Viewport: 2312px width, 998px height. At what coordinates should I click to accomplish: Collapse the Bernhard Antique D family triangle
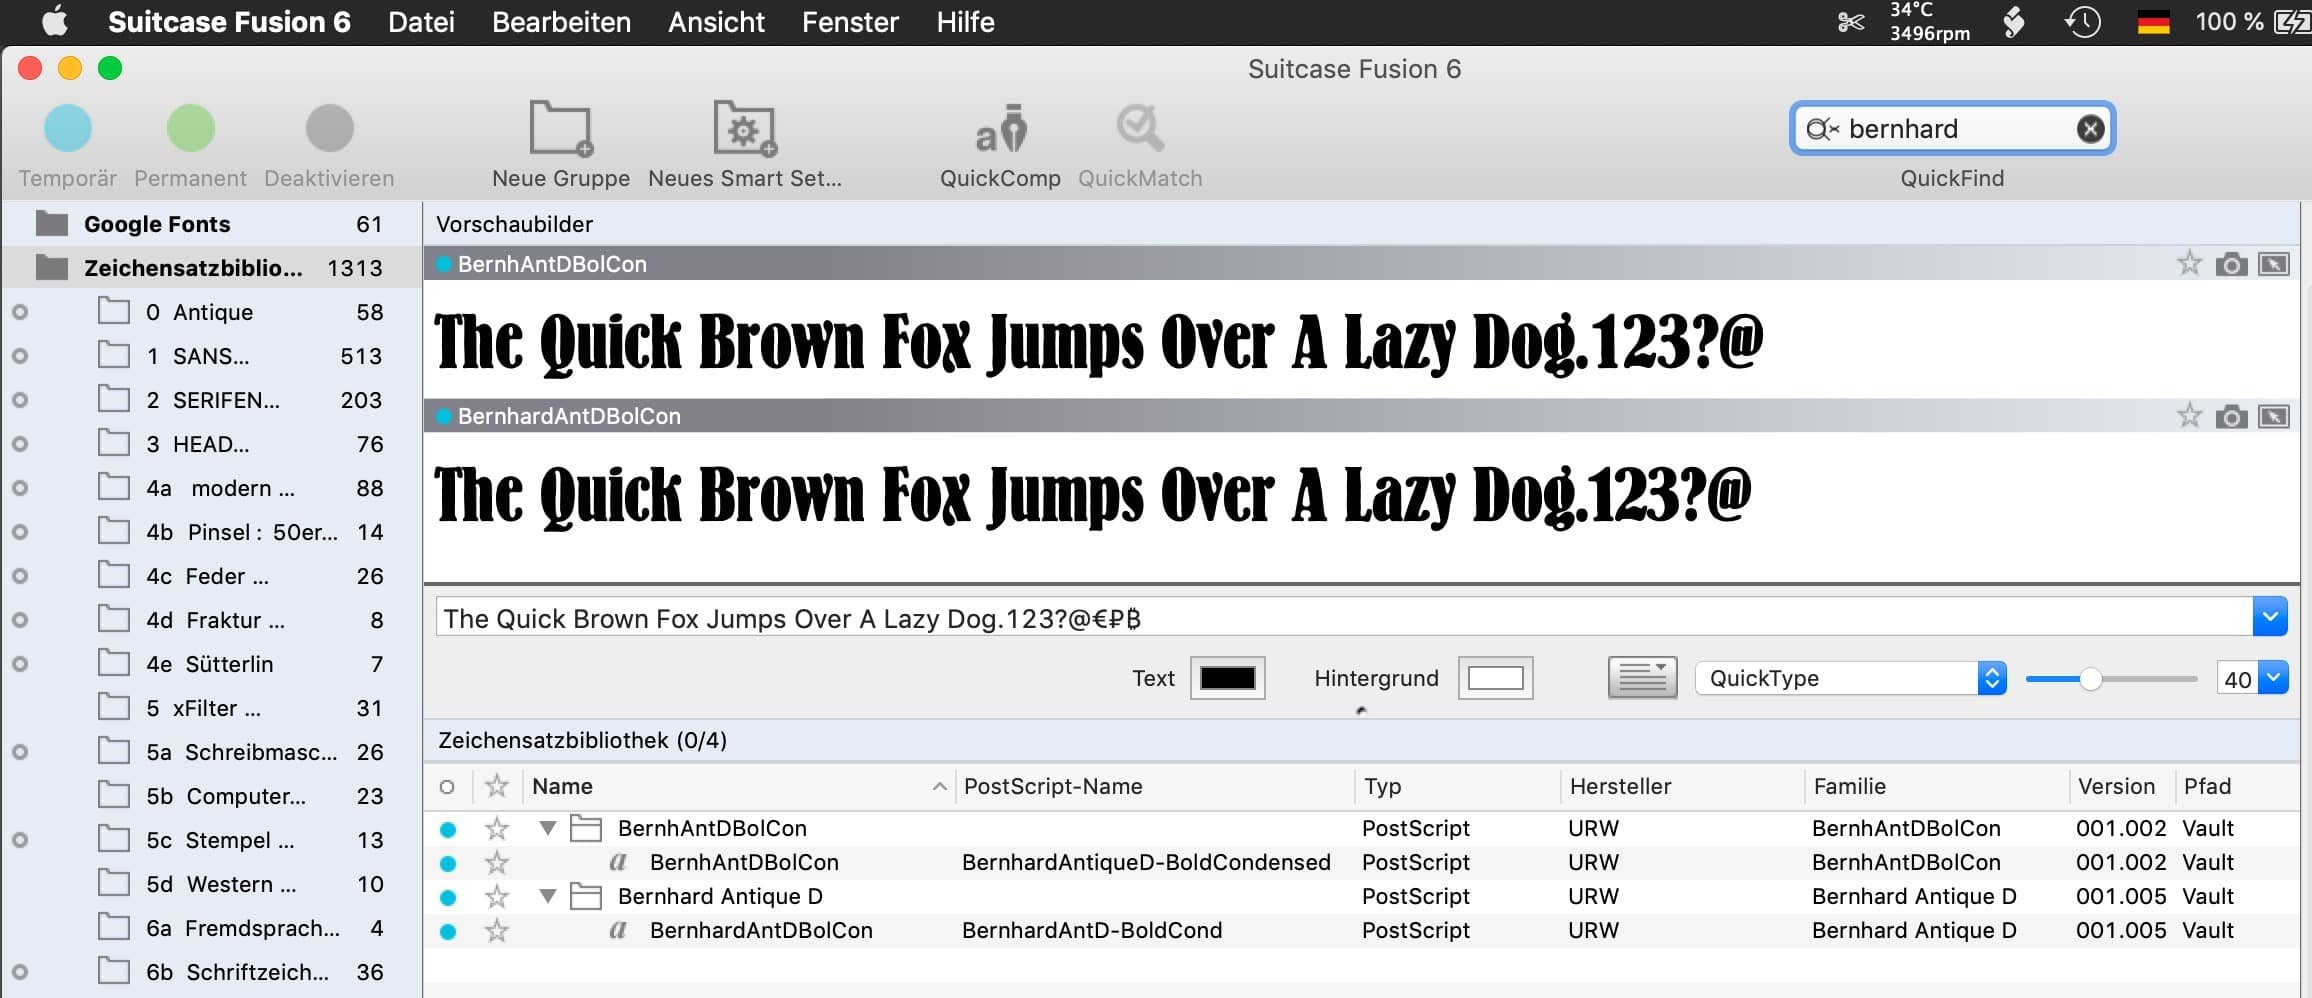click(x=547, y=896)
